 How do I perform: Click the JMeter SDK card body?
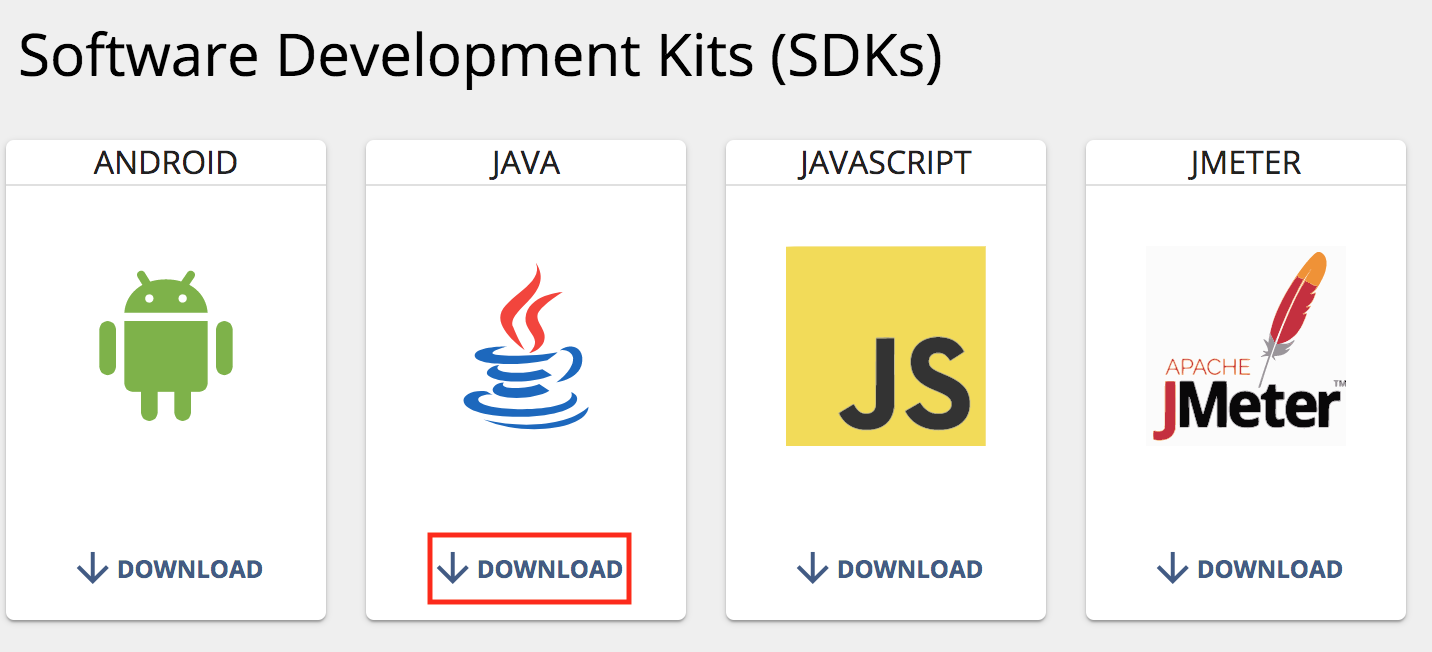pos(1246,402)
